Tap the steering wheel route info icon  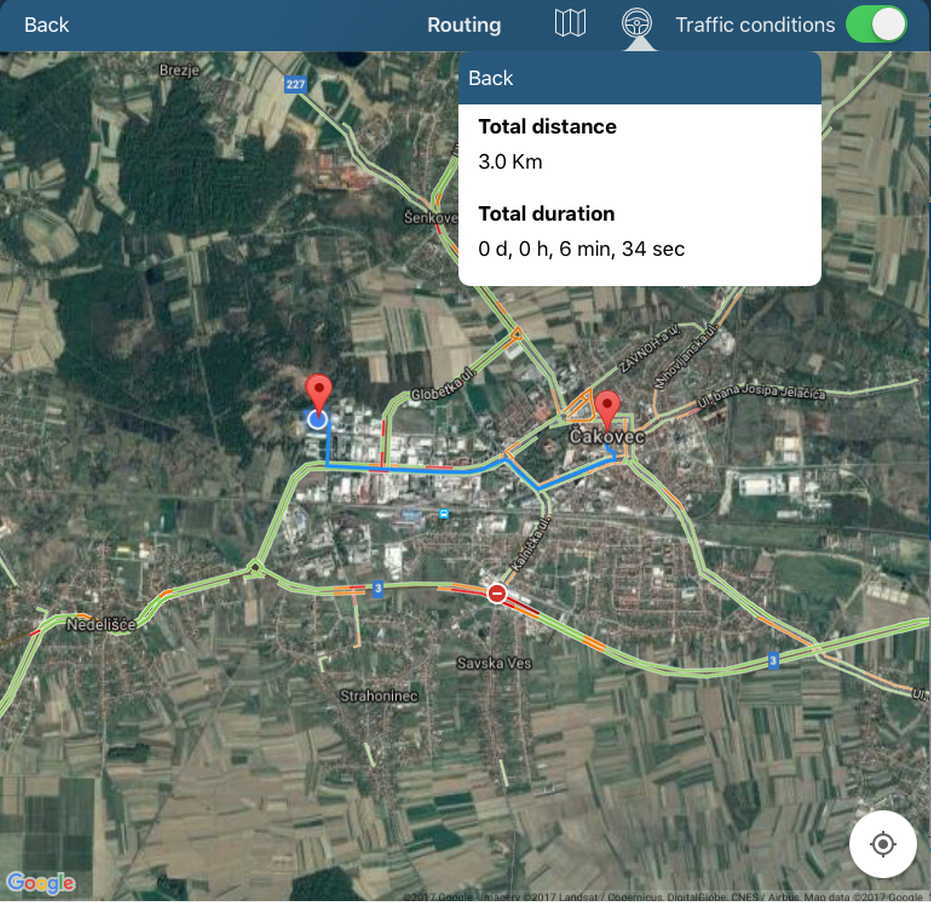click(635, 24)
